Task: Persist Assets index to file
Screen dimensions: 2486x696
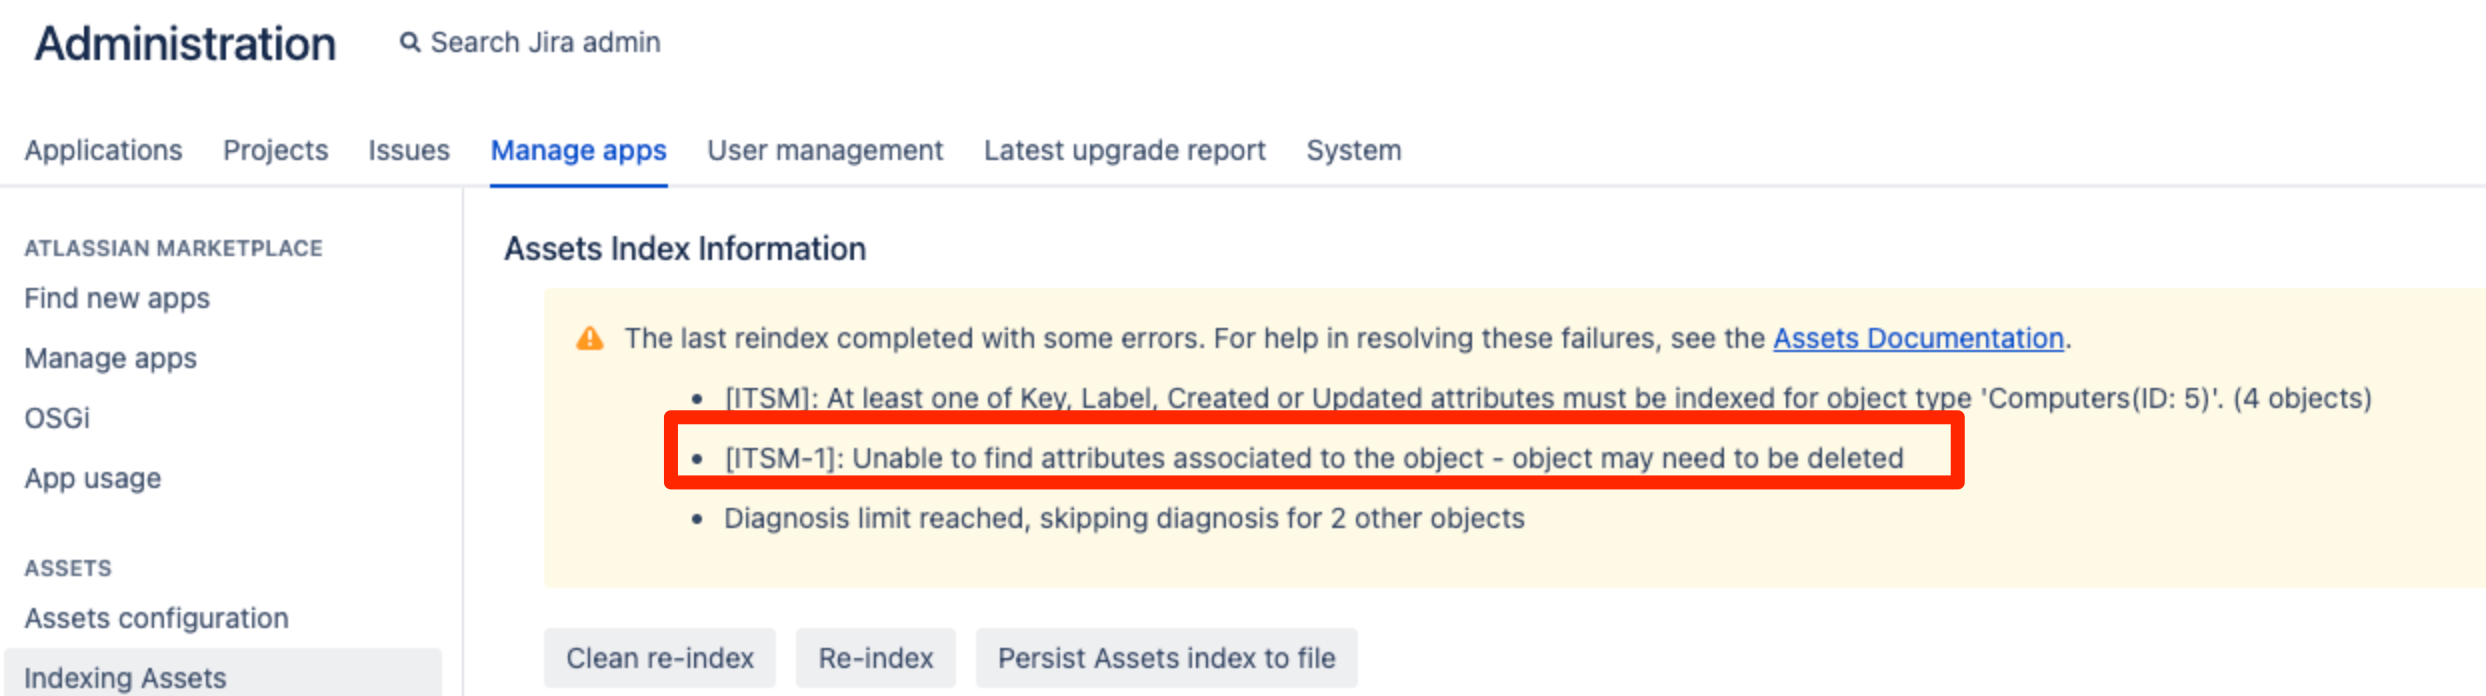Action: coord(1166,658)
